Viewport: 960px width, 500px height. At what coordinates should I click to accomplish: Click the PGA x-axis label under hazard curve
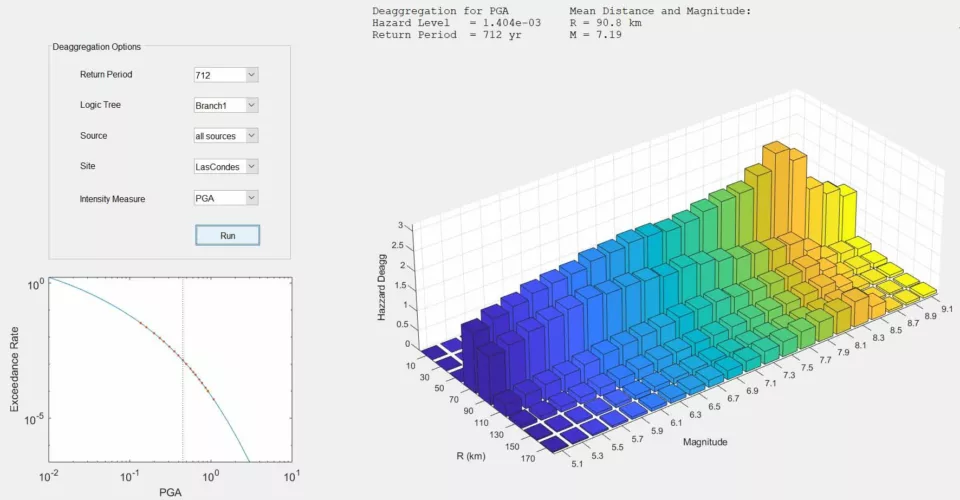pos(170,492)
